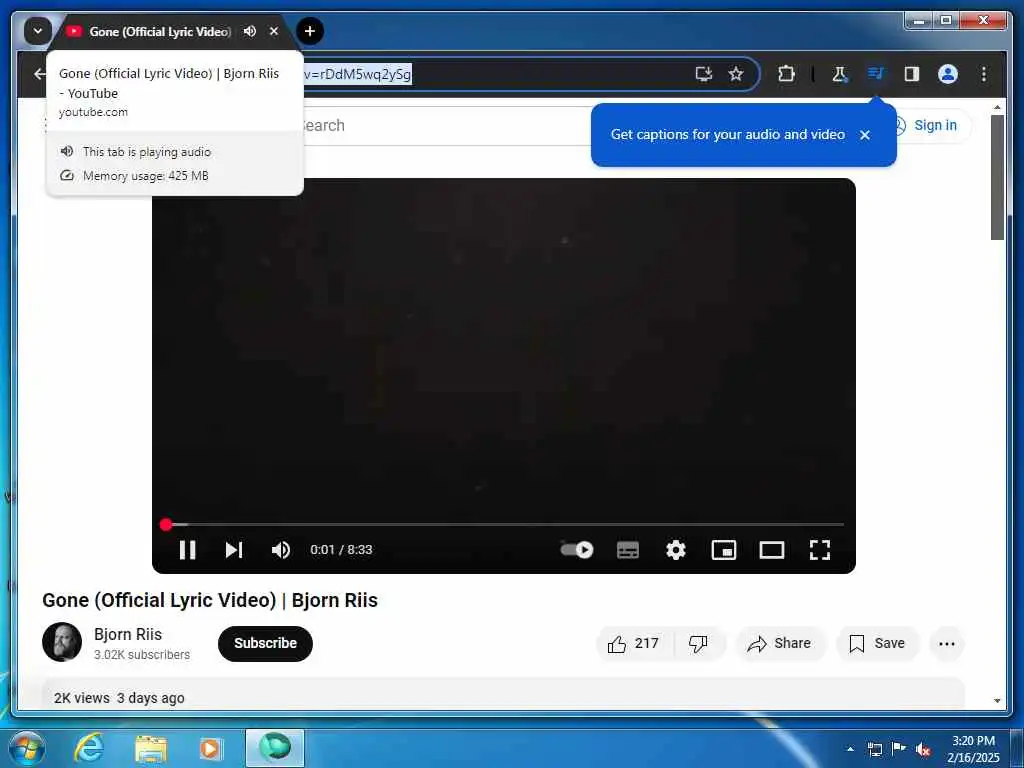Skip to next video
The width and height of the screenshot is (1024, 768).
pyautogui.click(x=234, y=550)
